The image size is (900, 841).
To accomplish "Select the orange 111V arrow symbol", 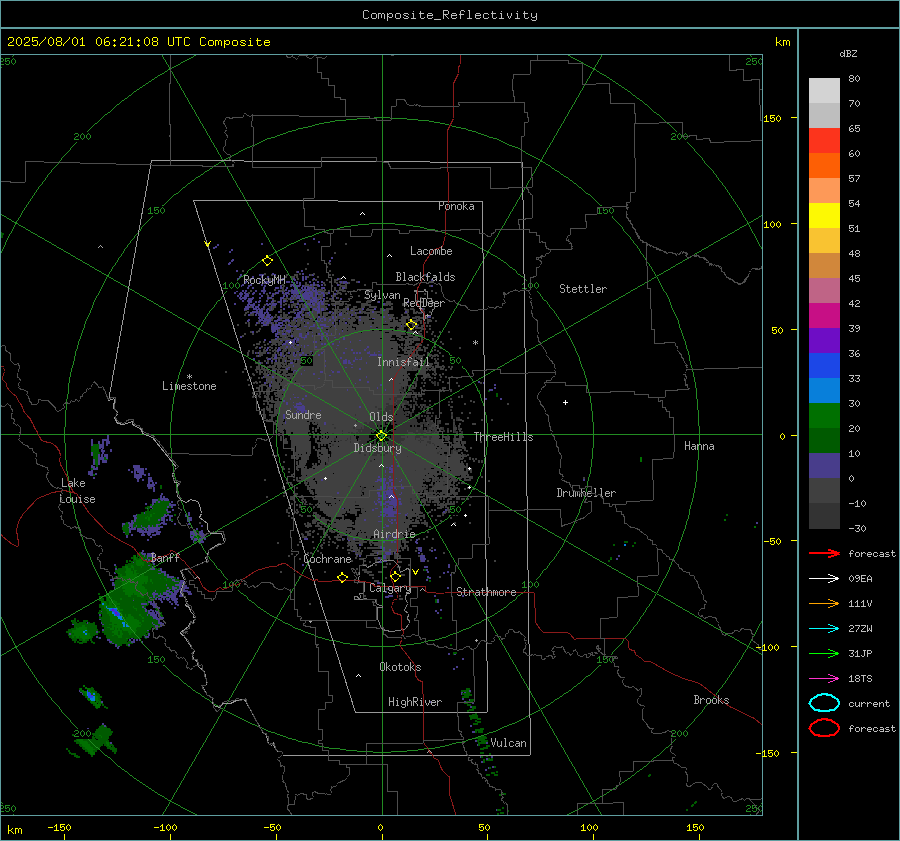I will tap(824, 603).
